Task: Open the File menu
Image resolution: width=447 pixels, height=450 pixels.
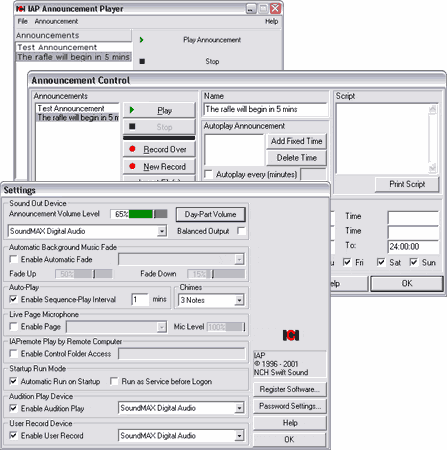Action: click(23, 21)
